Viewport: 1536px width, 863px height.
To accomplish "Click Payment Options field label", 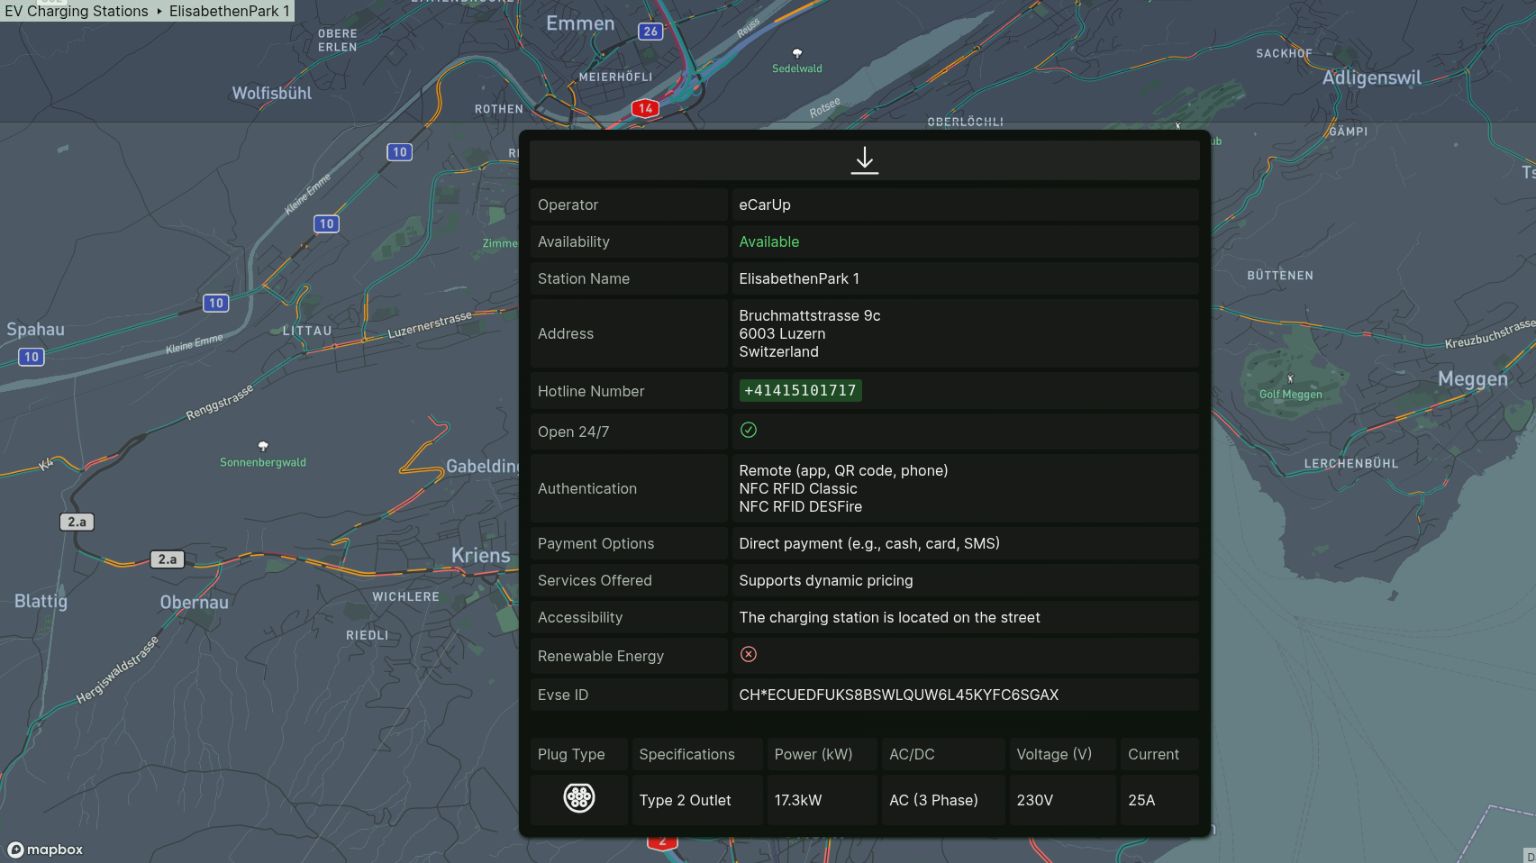I will tap(596, 544).
